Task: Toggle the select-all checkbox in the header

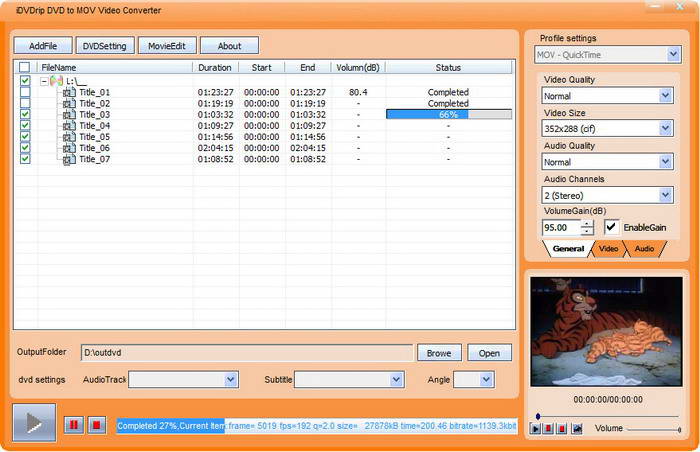Action: (x=25, y=67)
